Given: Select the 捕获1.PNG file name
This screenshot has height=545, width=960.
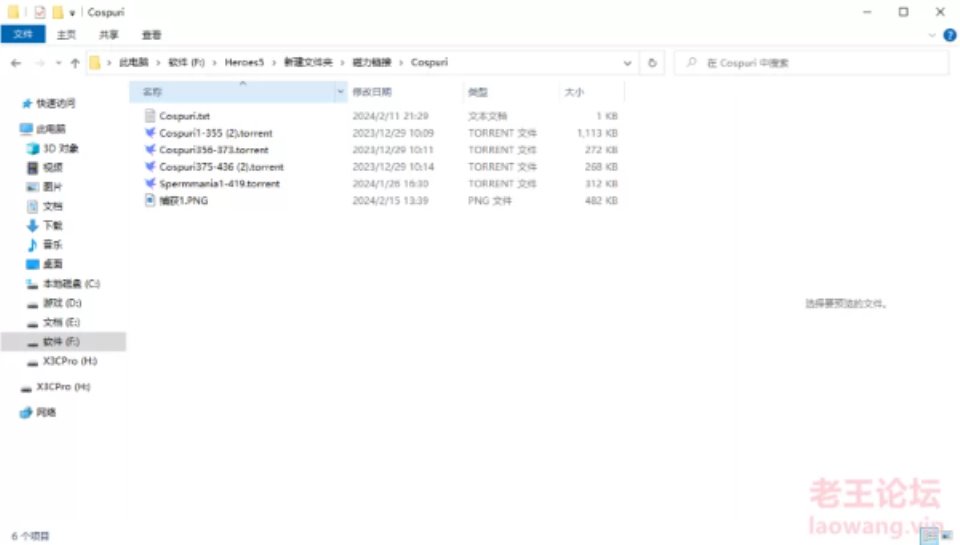Looking at the screenshot, I should (184, 200).
